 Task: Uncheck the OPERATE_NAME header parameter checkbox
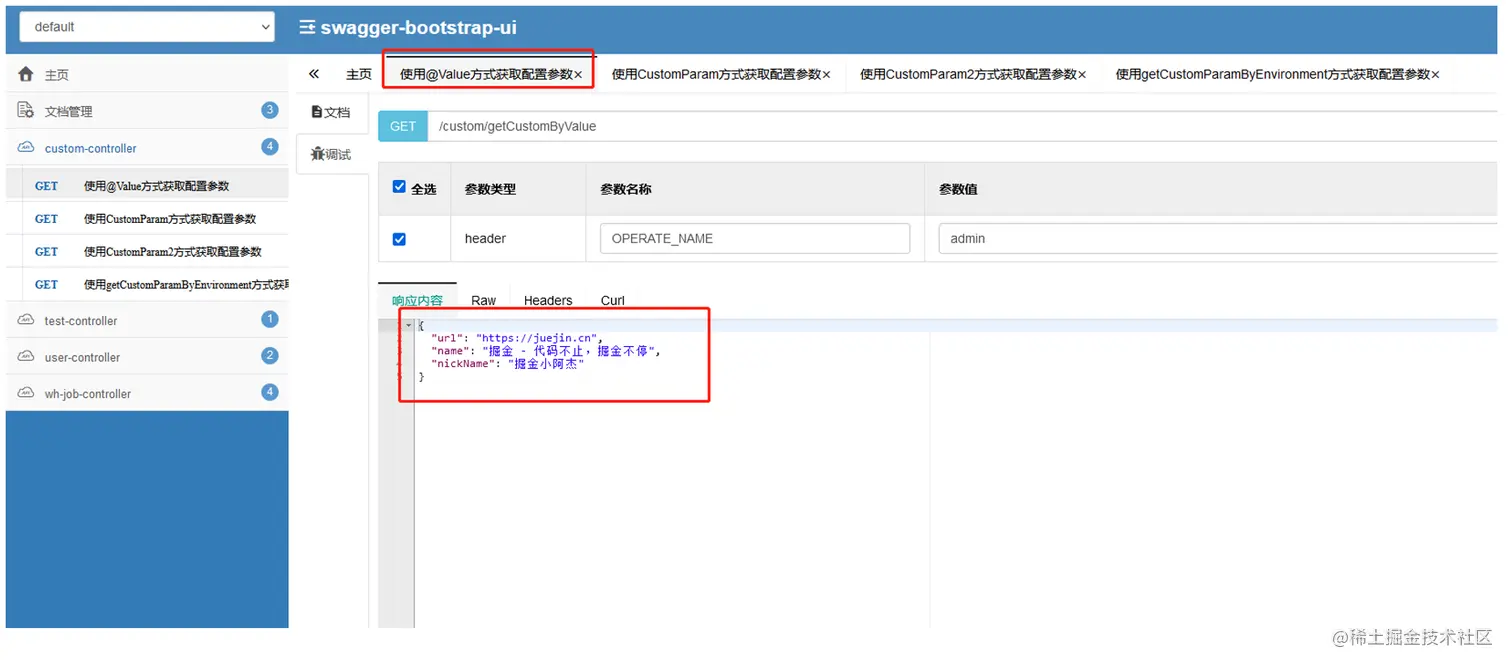399,238
